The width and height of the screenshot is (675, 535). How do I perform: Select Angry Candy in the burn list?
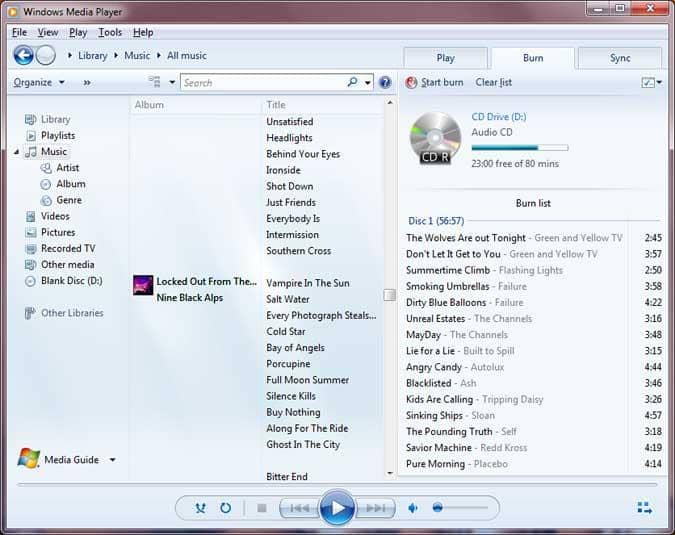point(534,367)
